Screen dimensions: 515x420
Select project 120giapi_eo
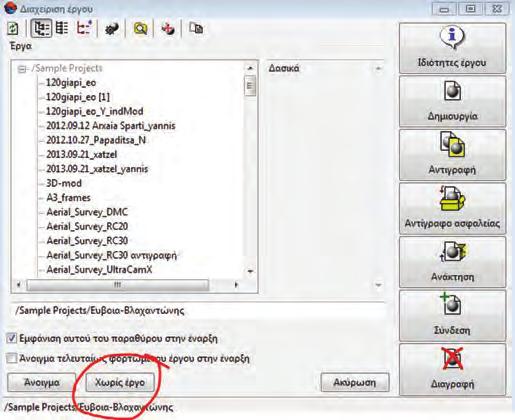pos(71,83)
